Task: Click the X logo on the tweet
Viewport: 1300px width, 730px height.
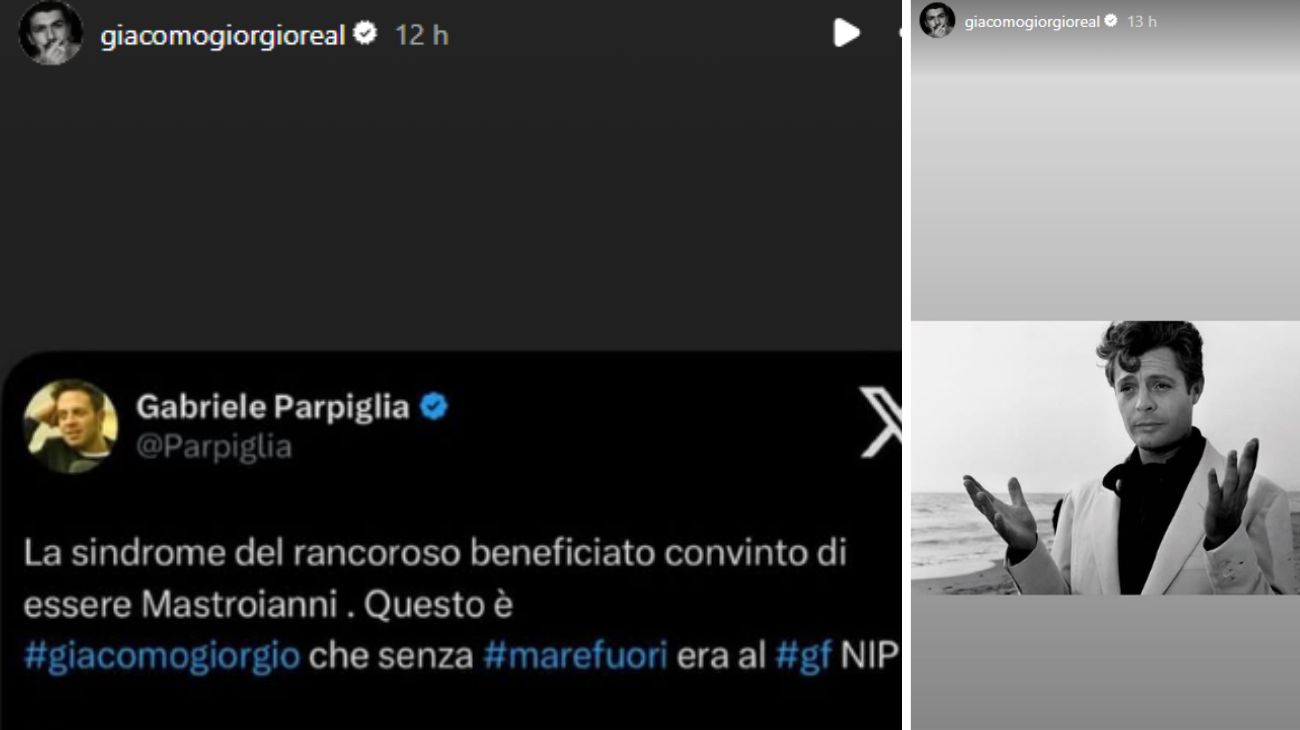Action: tap(880, 419)
